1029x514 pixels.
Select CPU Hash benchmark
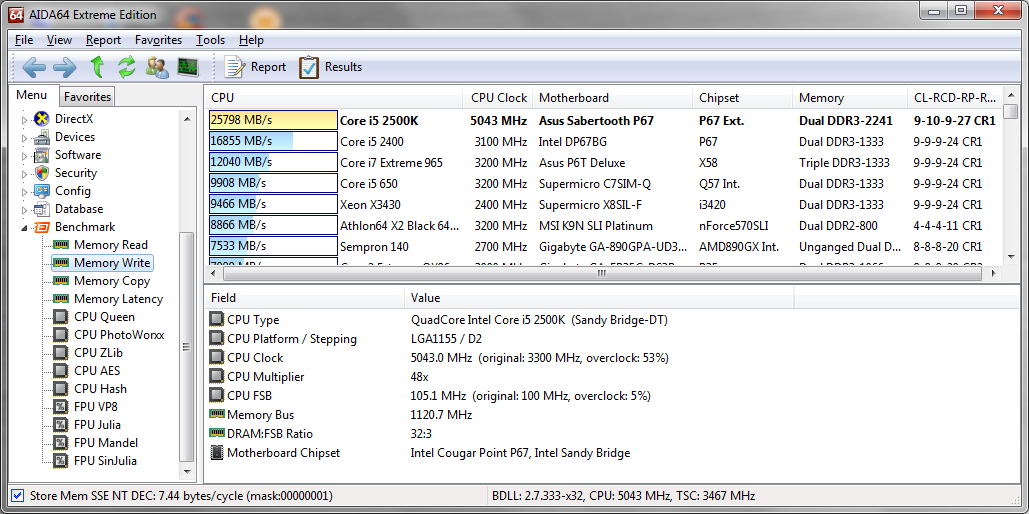coord(100,389)
